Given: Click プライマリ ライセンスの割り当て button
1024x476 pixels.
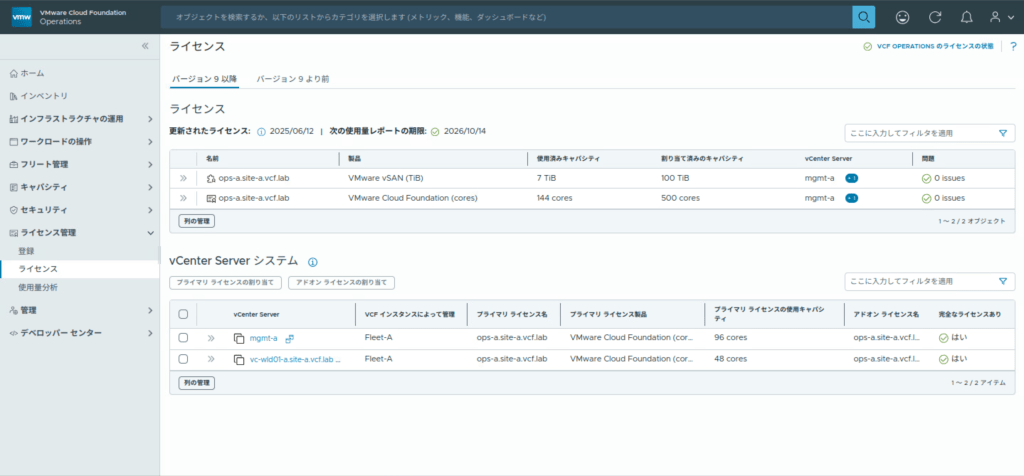Looking at the screenshot, I should click(226, 283).
